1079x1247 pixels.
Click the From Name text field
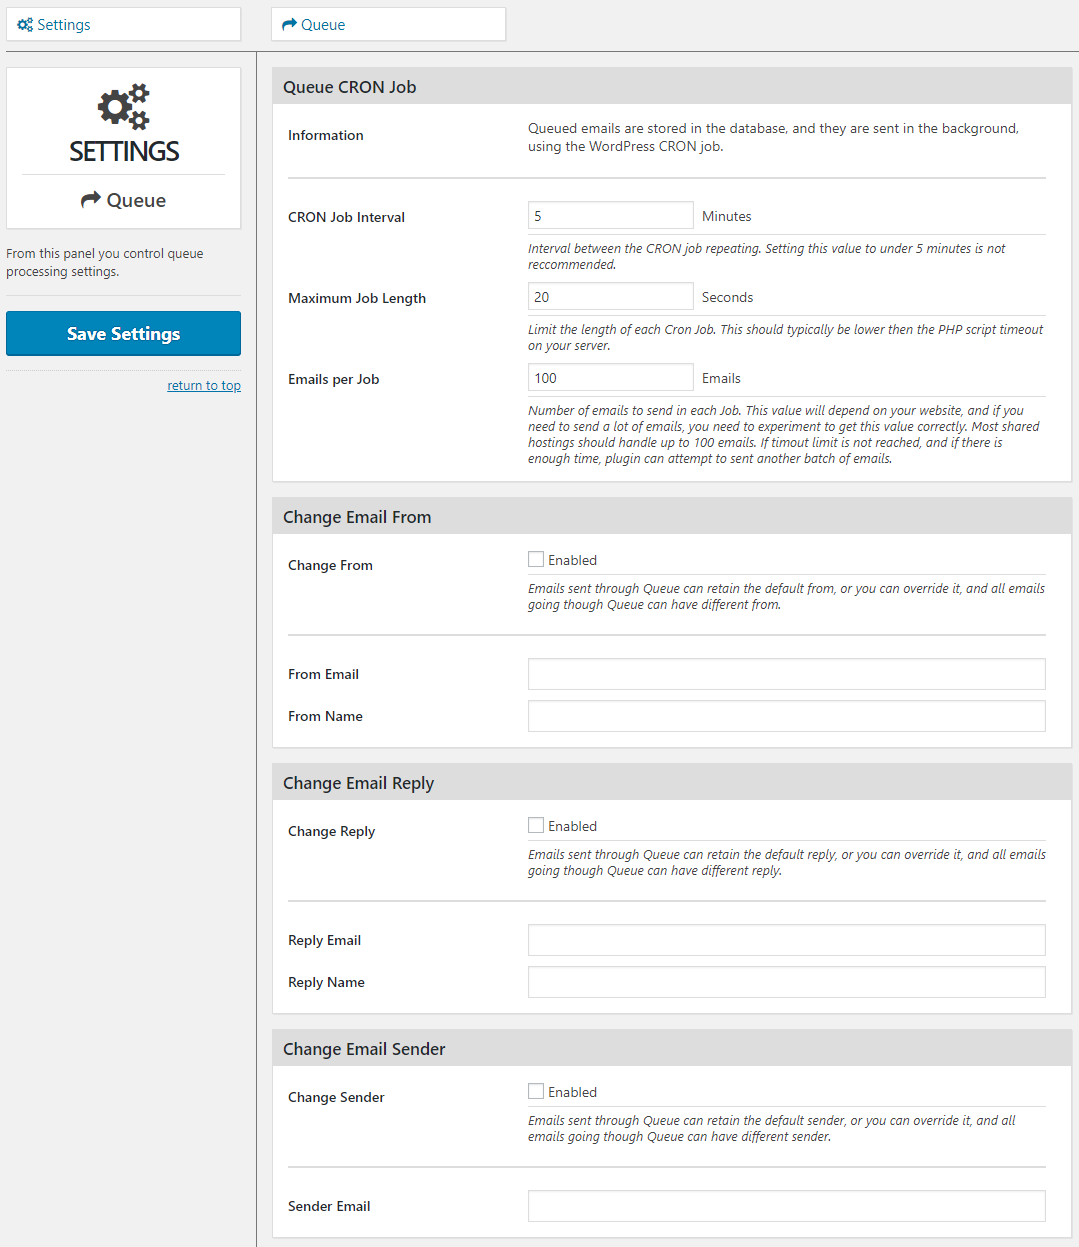click(786, 716)
